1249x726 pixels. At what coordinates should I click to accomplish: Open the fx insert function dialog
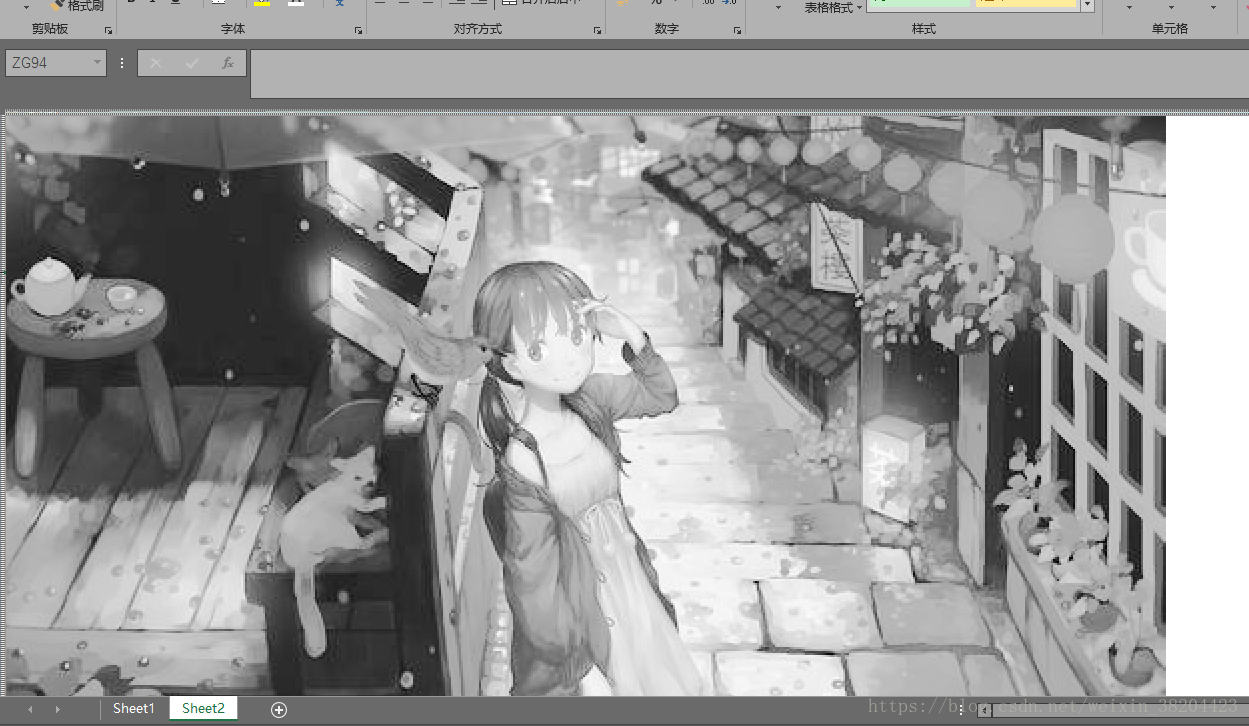227,63
